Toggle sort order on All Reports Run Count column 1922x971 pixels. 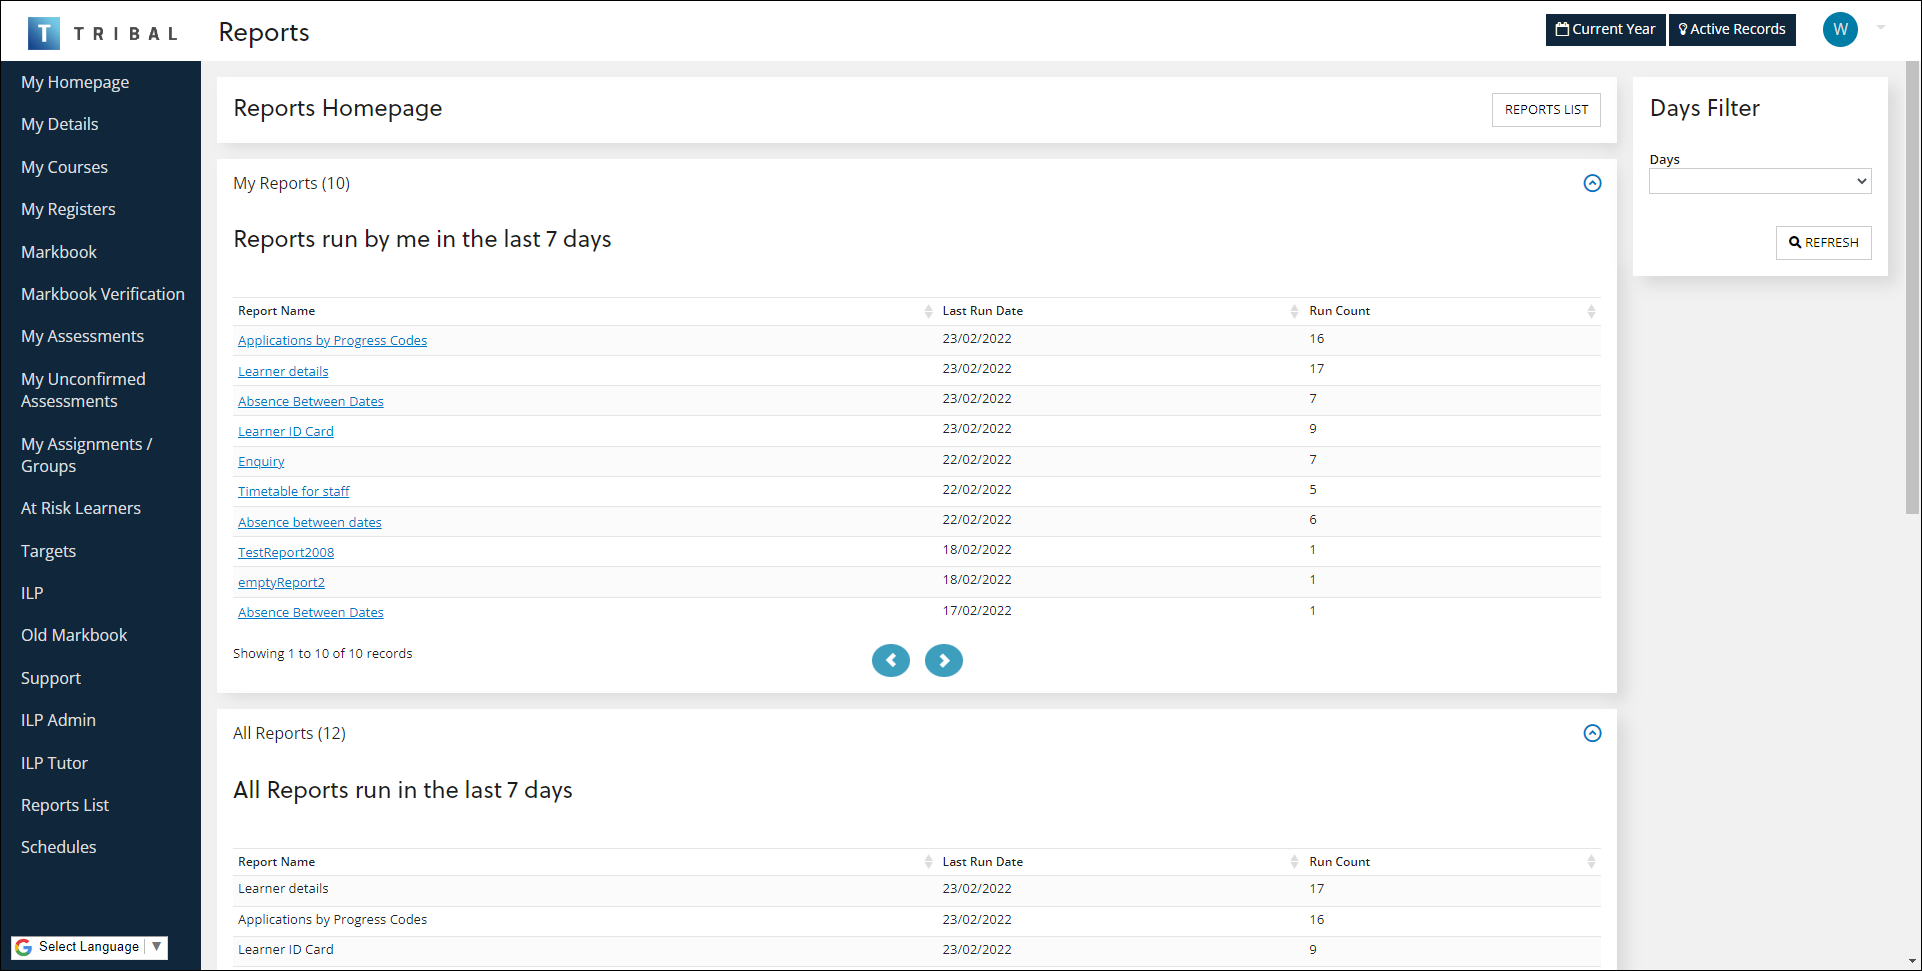(x=1592, y=861)
